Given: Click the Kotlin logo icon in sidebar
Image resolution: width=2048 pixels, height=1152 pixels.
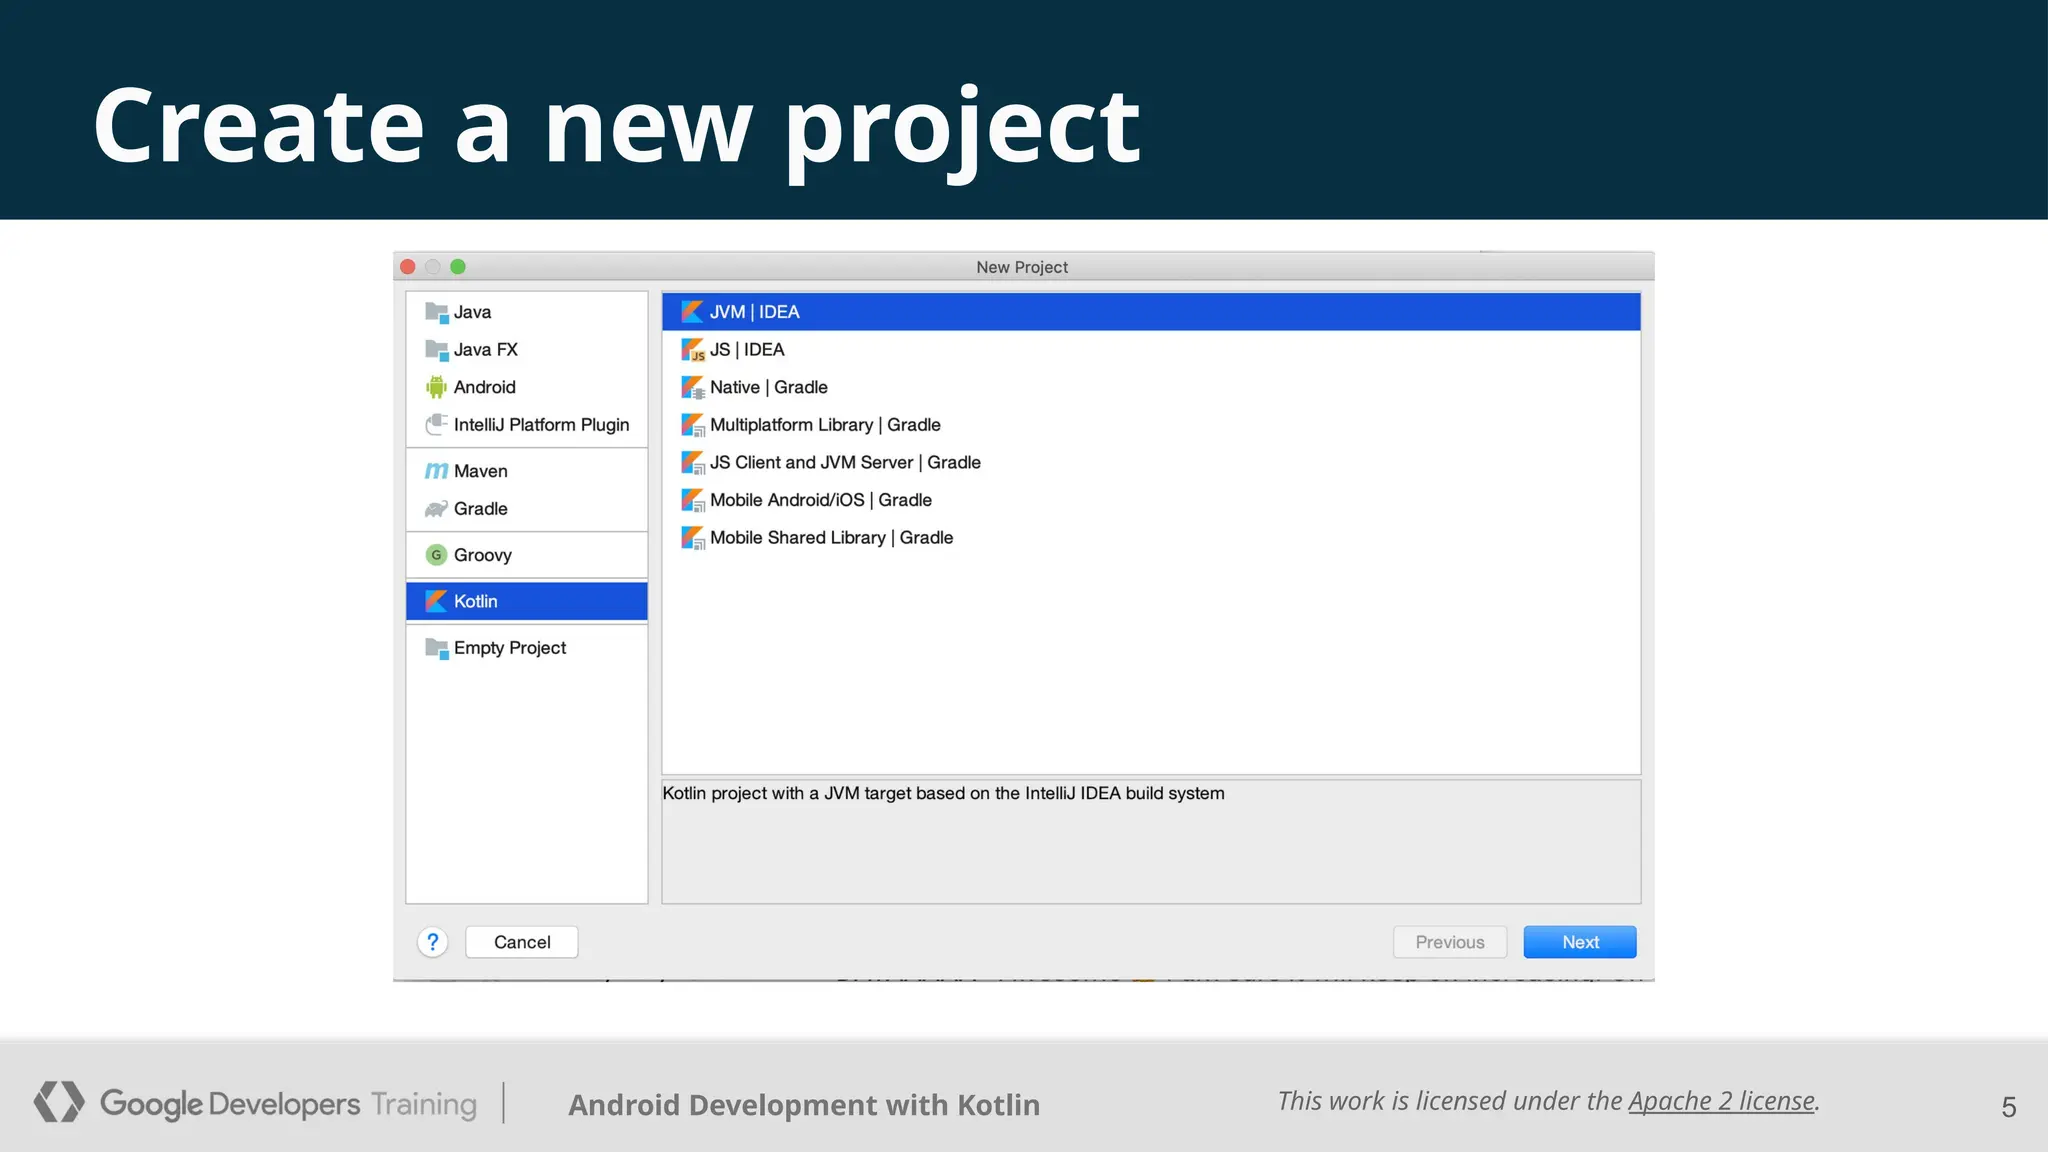Looking at the screenshot, I should (x=436, y=601).
